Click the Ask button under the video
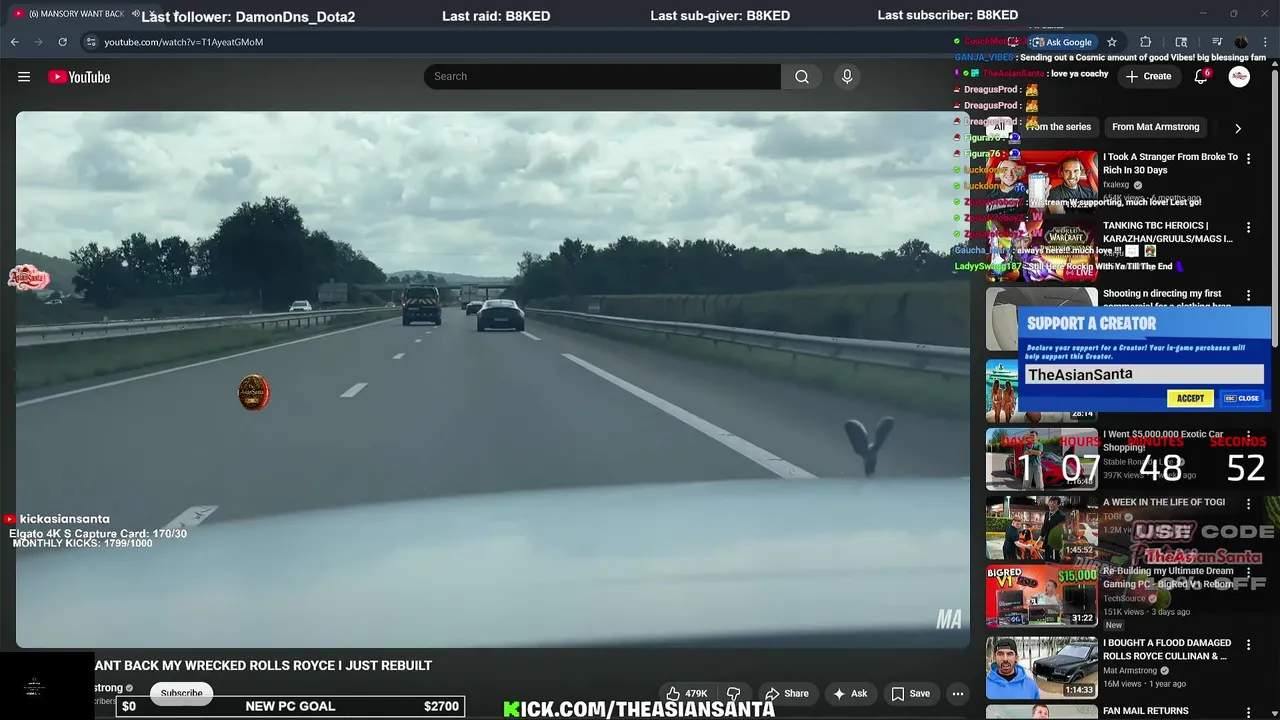The width and height of the screenshot is (1280, 720). click(850, 693)
